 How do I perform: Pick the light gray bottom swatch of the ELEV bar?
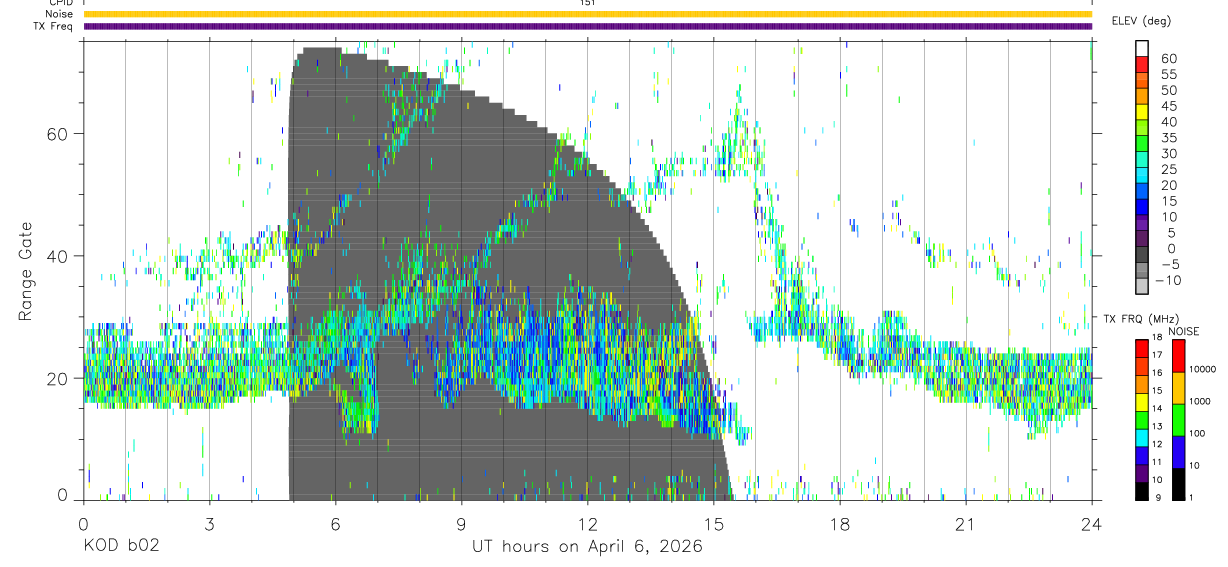click(x=1142, y=287)
